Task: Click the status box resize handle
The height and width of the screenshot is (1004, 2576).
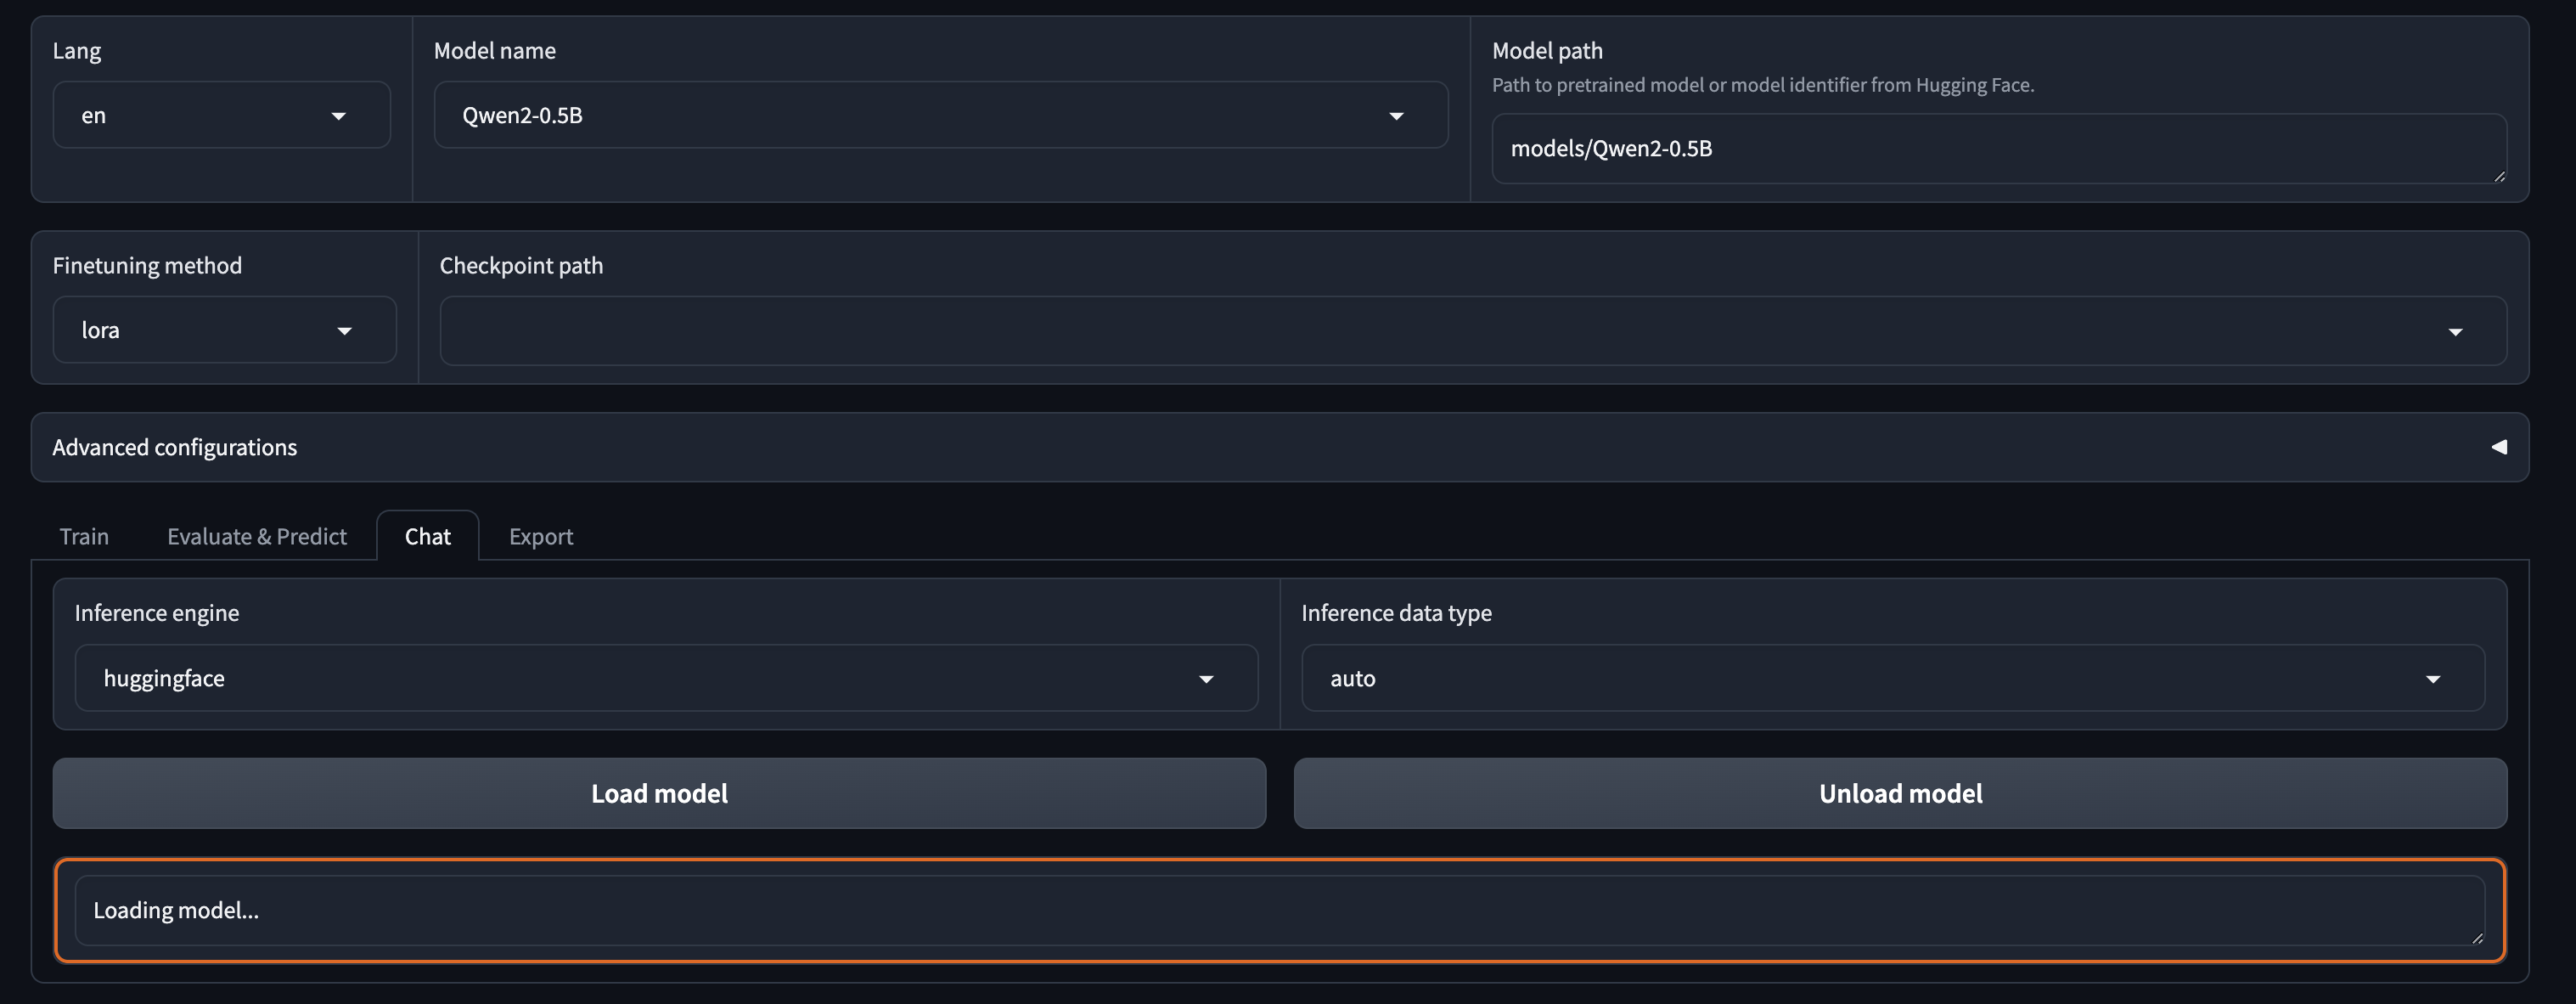Action: pyautogui.click(x=2477, y=938)
